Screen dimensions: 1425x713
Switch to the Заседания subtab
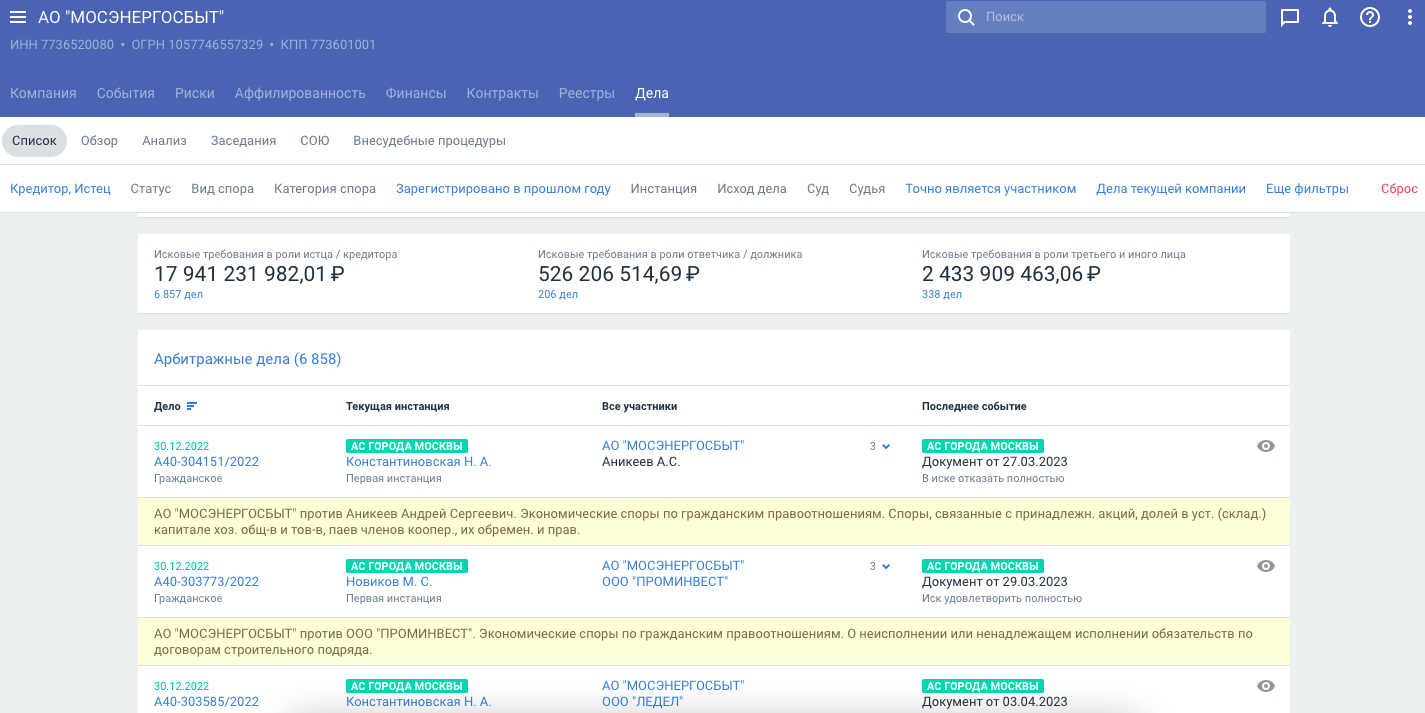243,141
